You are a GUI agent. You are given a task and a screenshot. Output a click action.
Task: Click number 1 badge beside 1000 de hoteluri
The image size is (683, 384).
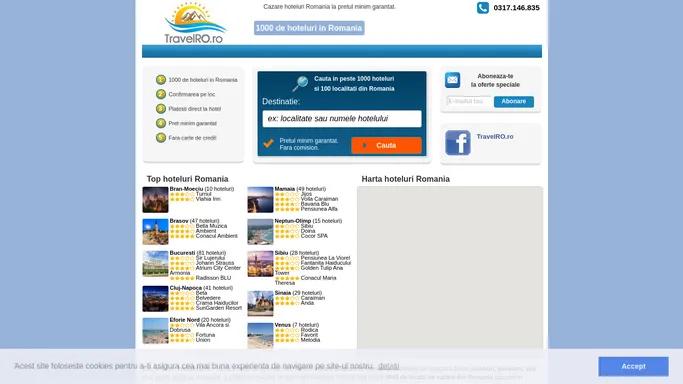pyautogui.click(x=161, y=80)
